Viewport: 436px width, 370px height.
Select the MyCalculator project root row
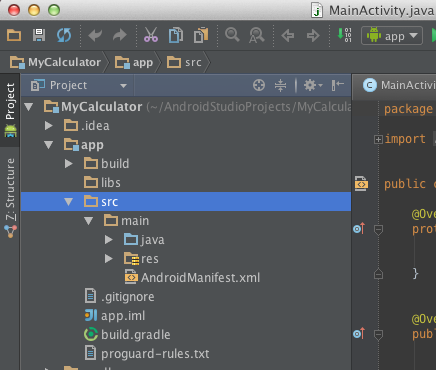pyautogui.click(x=186, y=107)
